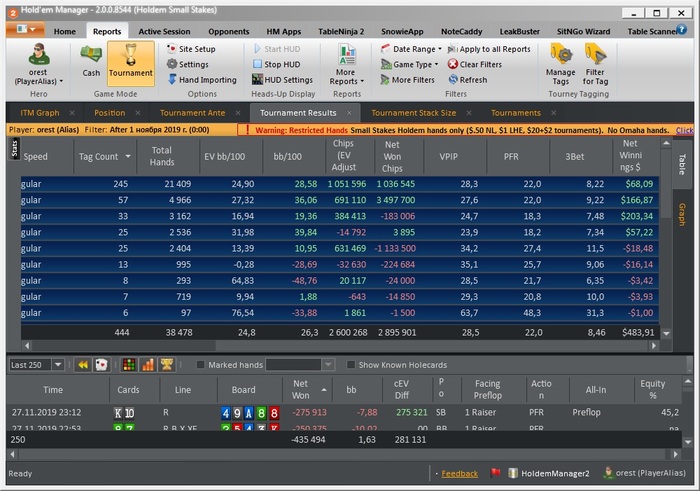Sort hands by Net Won column
This screenshot has height=491, width=700.
click(300, 389)
